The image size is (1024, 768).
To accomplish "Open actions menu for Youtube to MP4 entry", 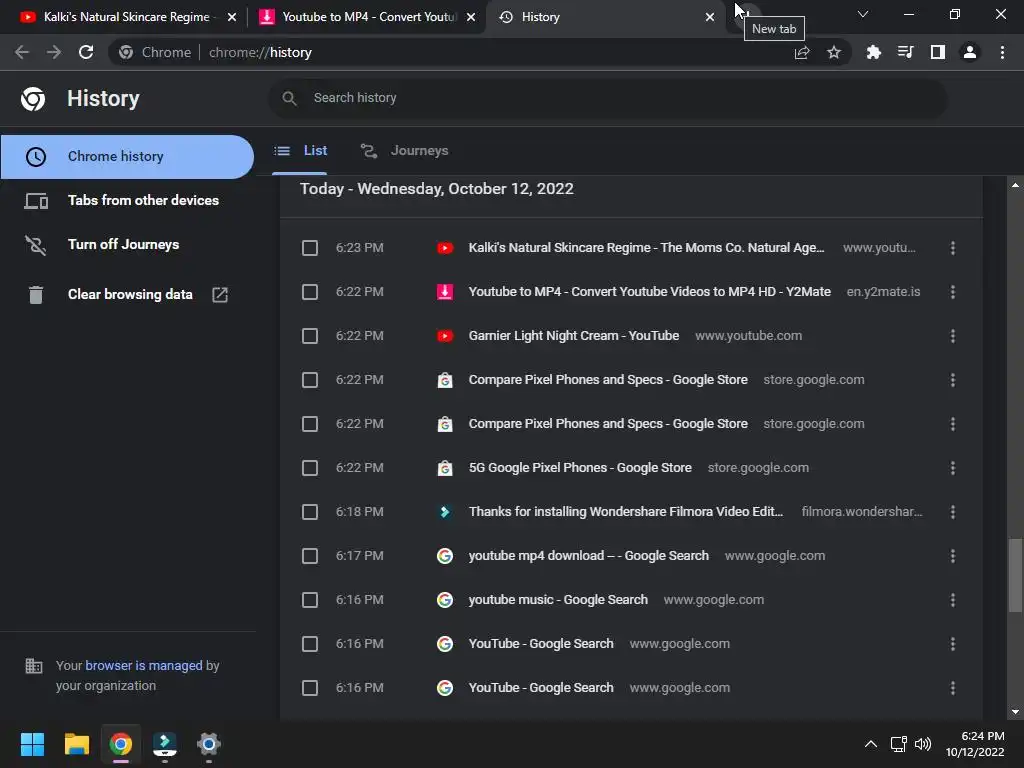I will coord(953,292).
